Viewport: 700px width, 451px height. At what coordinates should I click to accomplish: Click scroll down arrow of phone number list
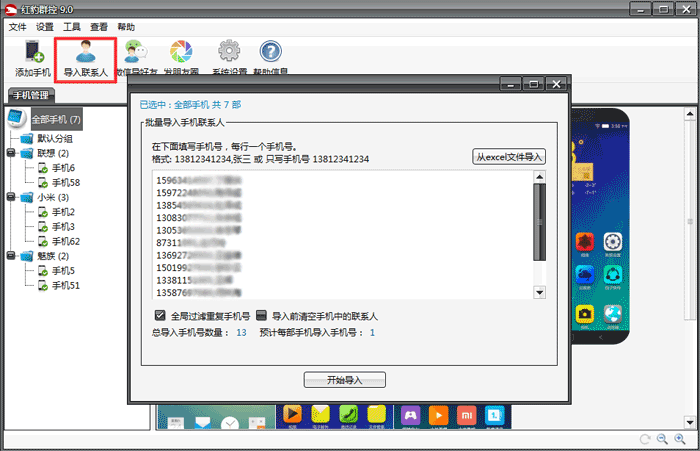coord(539,293)
